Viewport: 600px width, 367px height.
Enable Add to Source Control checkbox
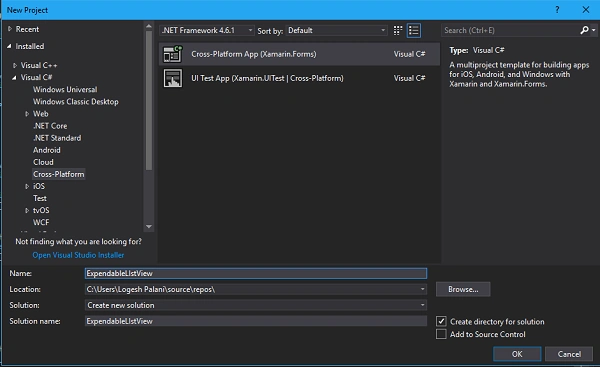click(441, 334)
